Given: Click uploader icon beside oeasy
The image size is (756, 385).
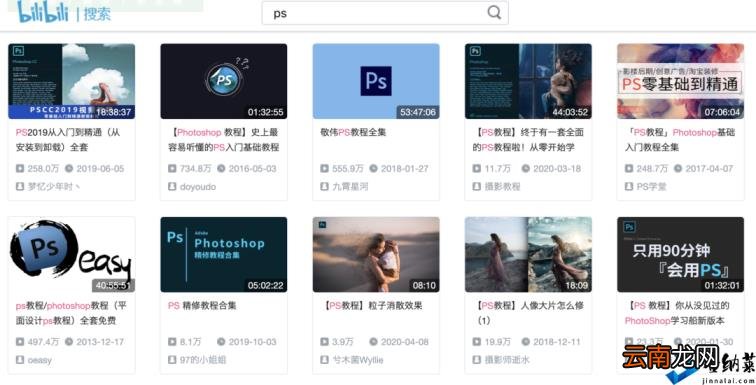Looking at the screenshot, I should tap(20, 360).
